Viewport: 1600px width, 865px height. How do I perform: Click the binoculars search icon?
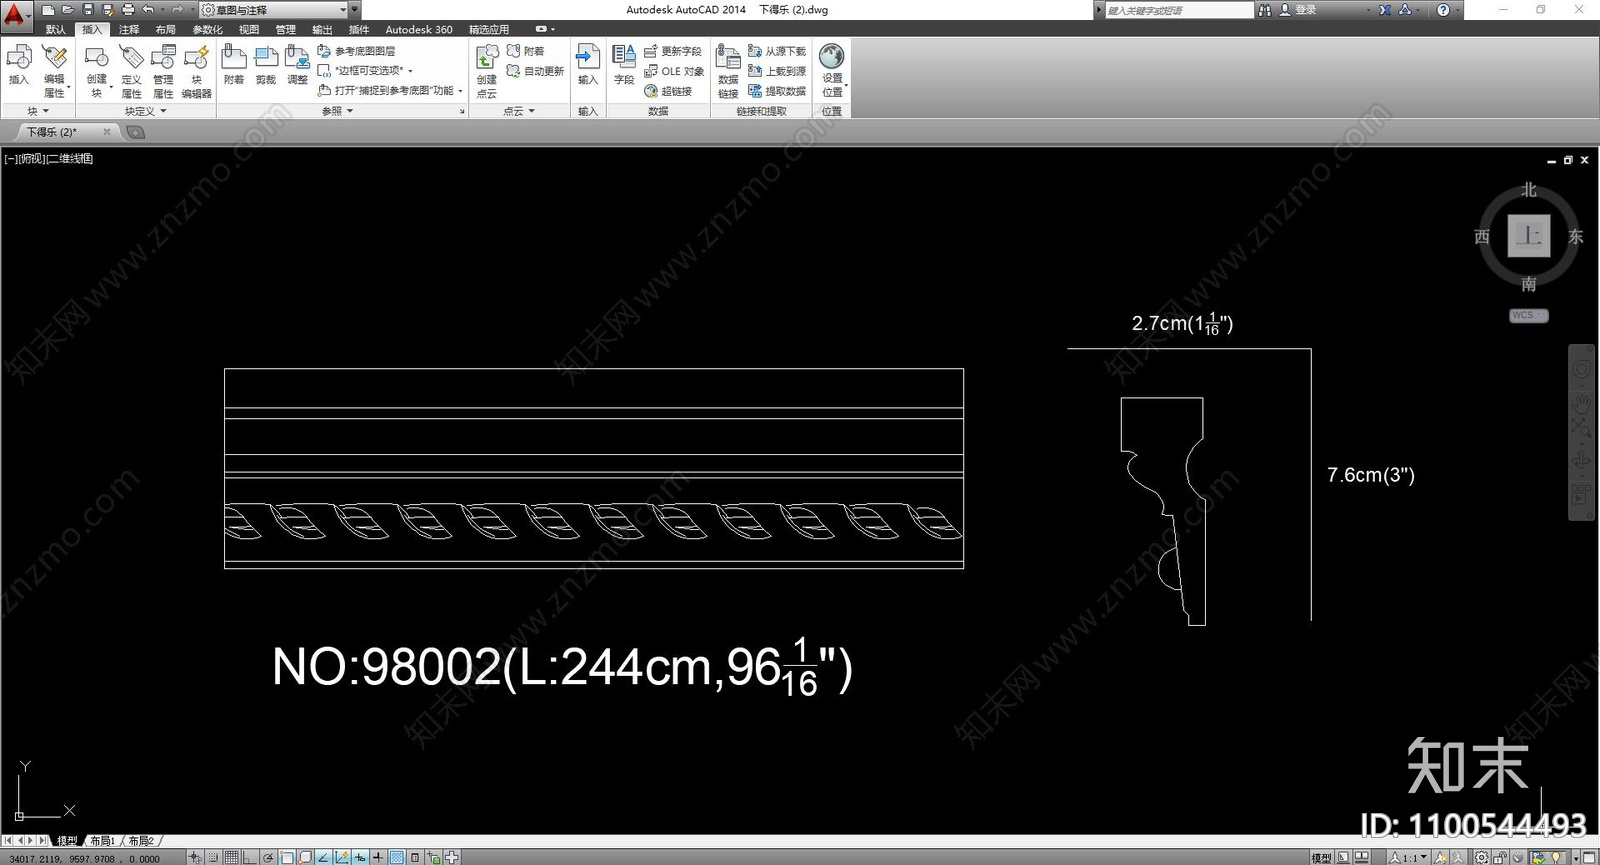[x=1265, y=10]
